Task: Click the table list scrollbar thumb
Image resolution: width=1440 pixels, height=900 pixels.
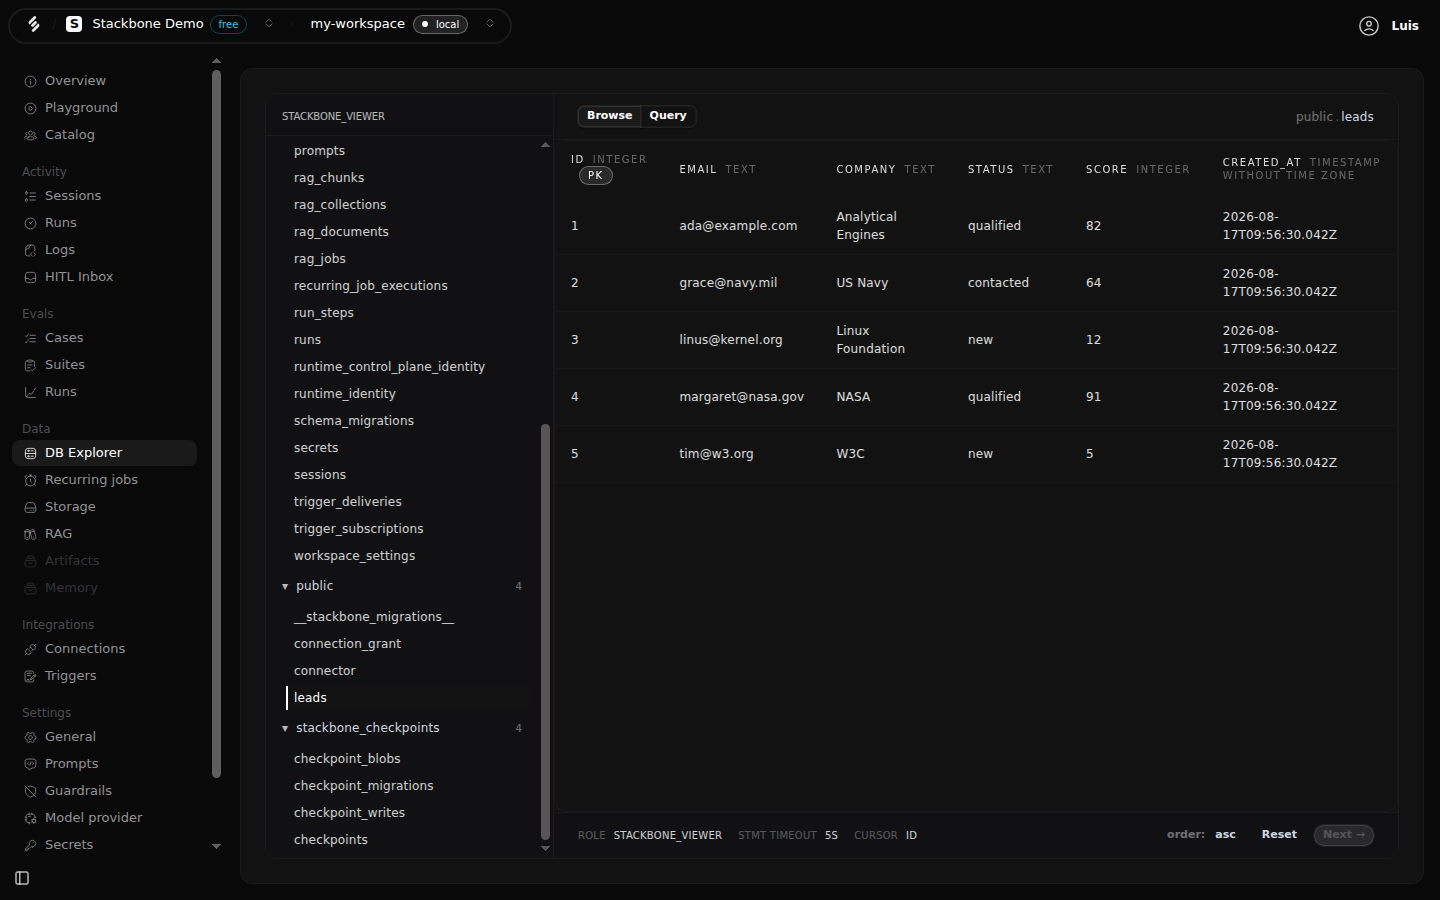Action: tap(545, 632)
